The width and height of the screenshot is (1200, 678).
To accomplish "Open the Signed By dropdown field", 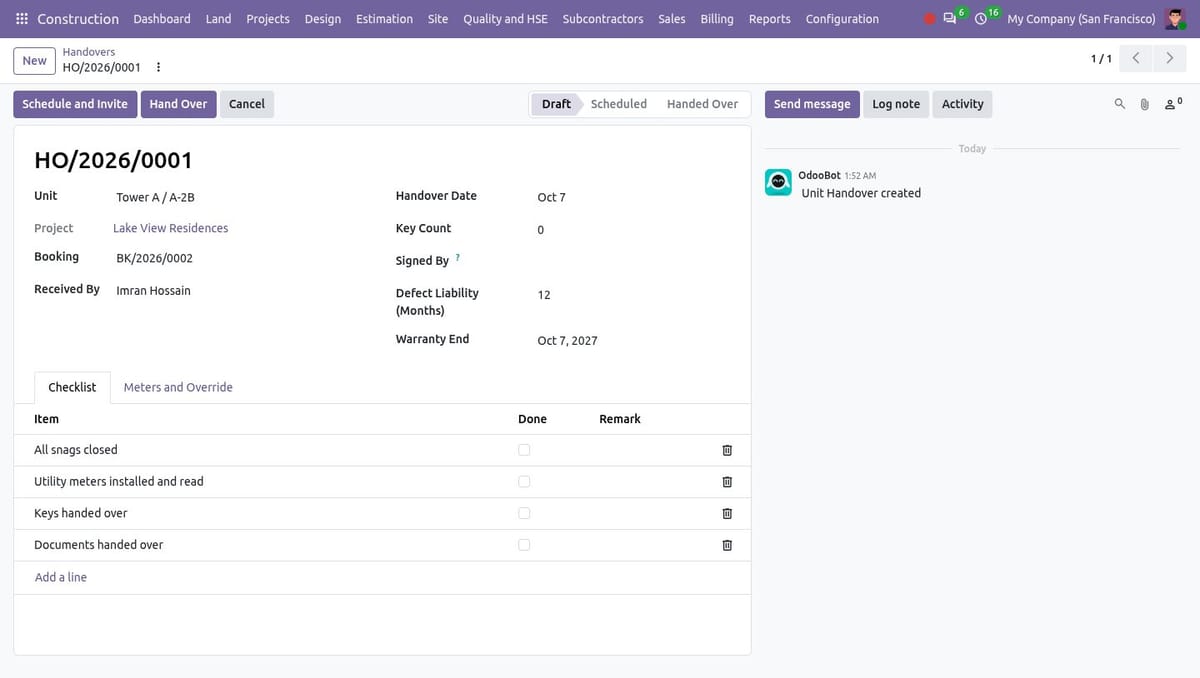I will [632, 261].
